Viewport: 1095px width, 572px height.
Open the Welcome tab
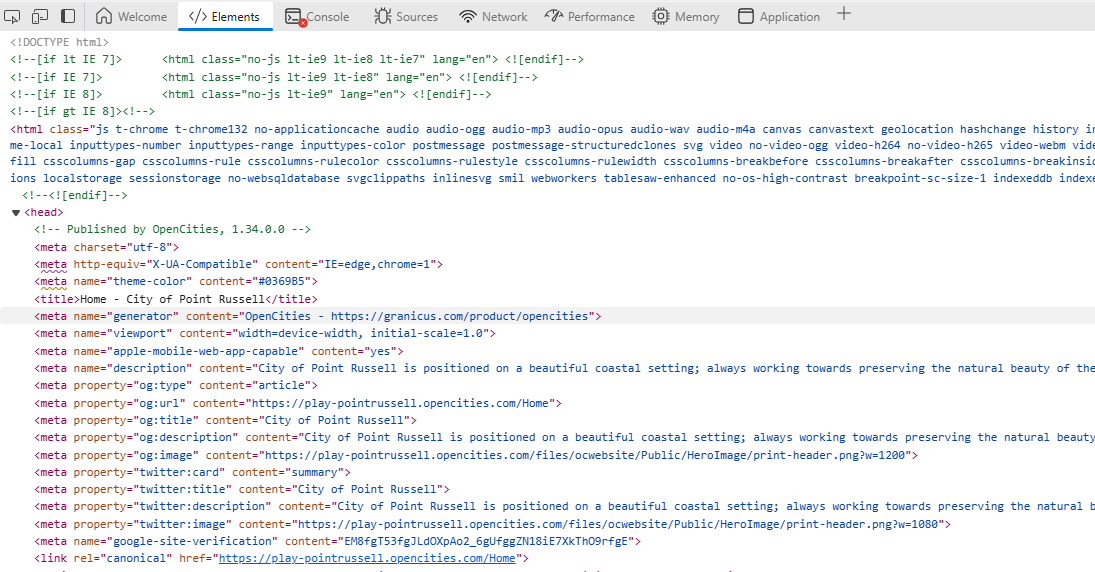131,16
